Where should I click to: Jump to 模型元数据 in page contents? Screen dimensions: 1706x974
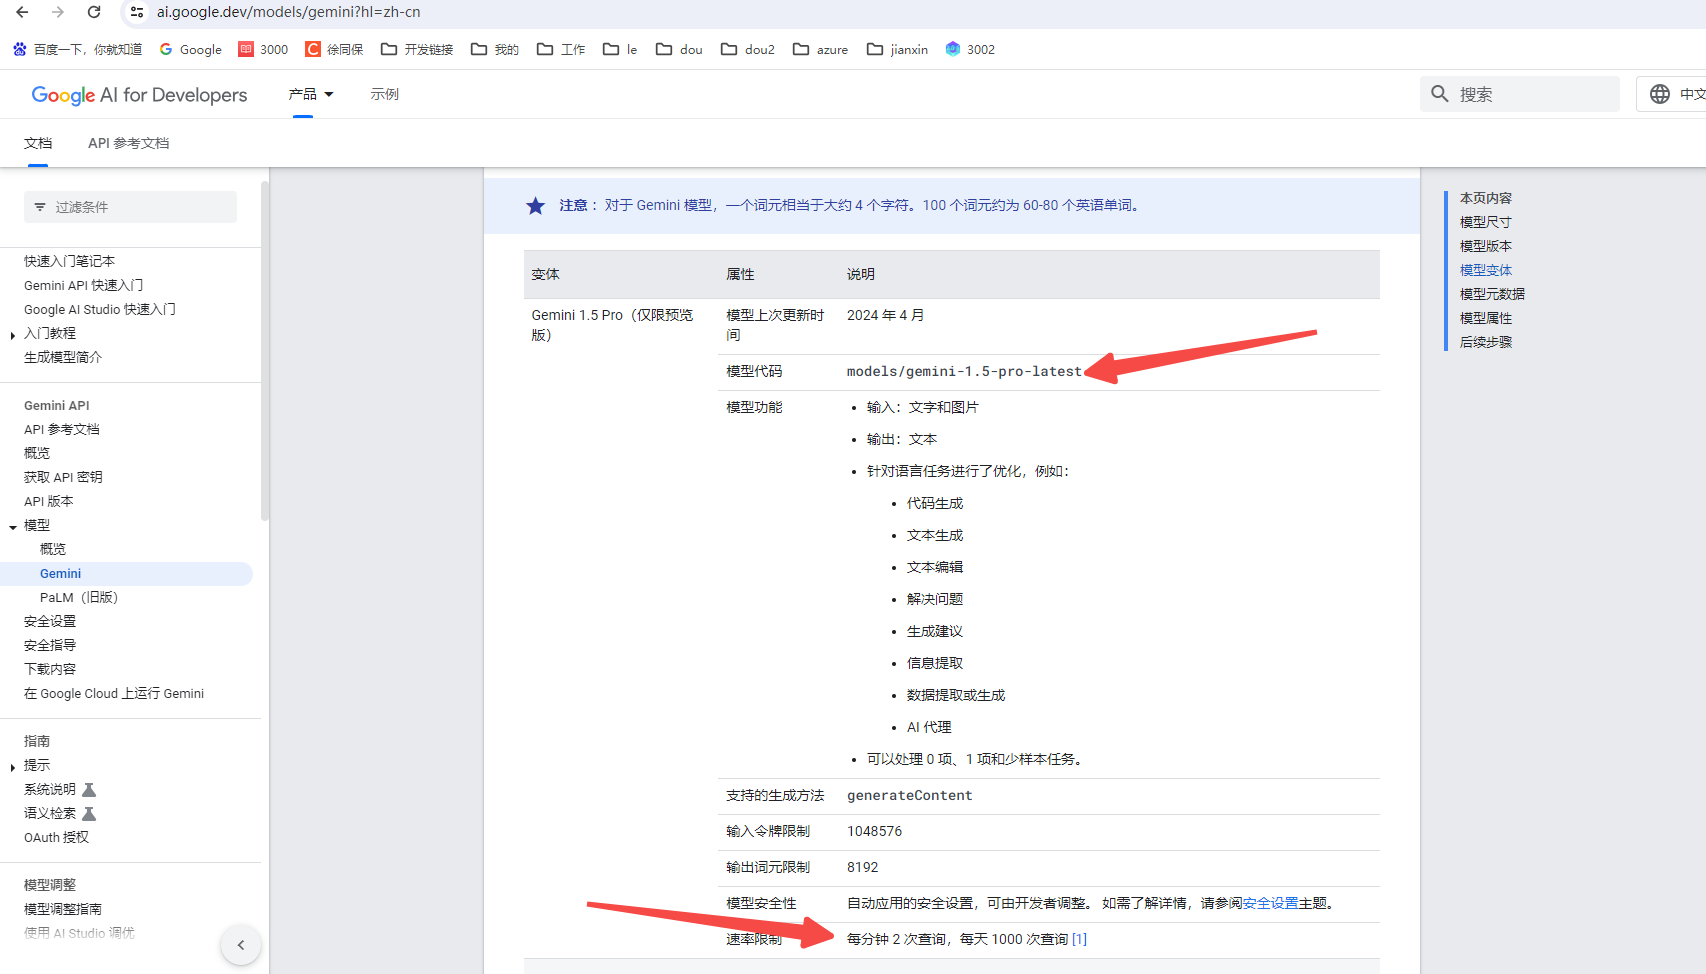click(x=1492, y=294)
